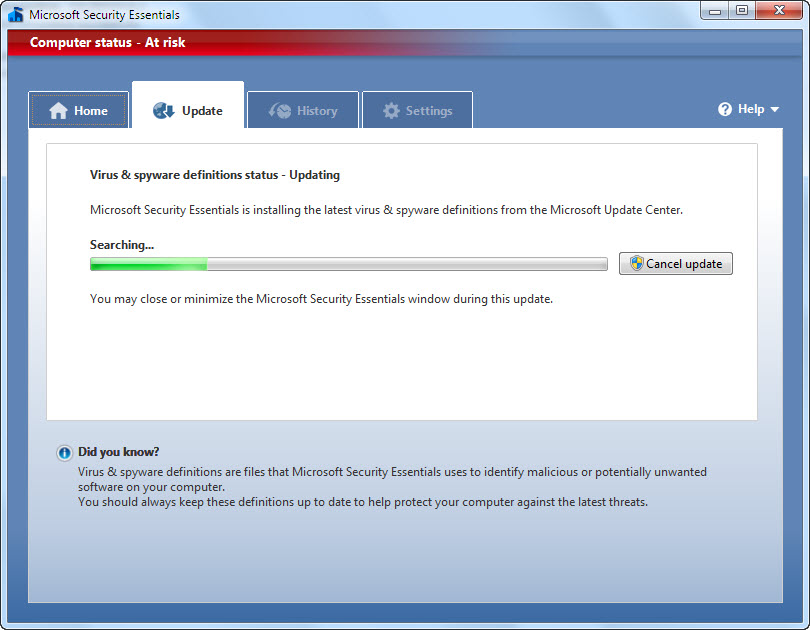Click the 'Did you know?' heading
The height and width of the screenshot is (630, 810).
pyautogui.click(x=119, y=452)
